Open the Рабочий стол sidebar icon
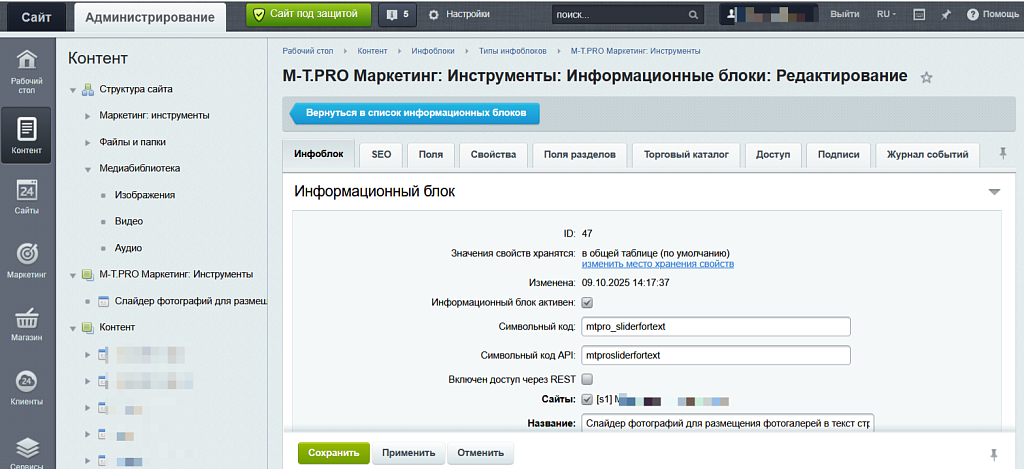The height and width of the screenshot is (469, 1024). click(27, 70)
